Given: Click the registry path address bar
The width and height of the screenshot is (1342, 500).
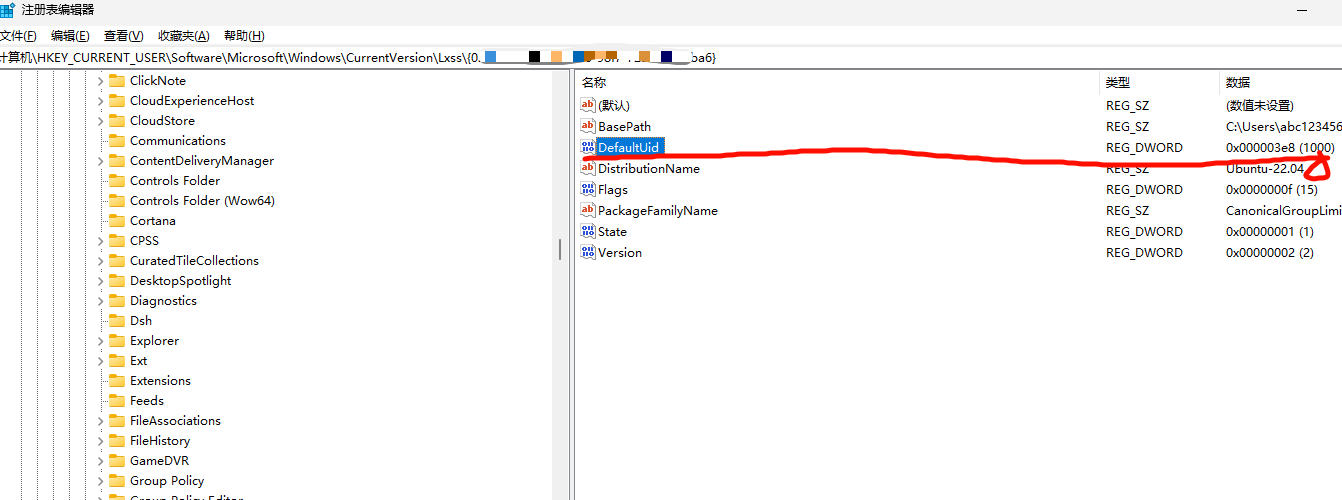Looking at the screenshot, I should [x=671, y=57].
